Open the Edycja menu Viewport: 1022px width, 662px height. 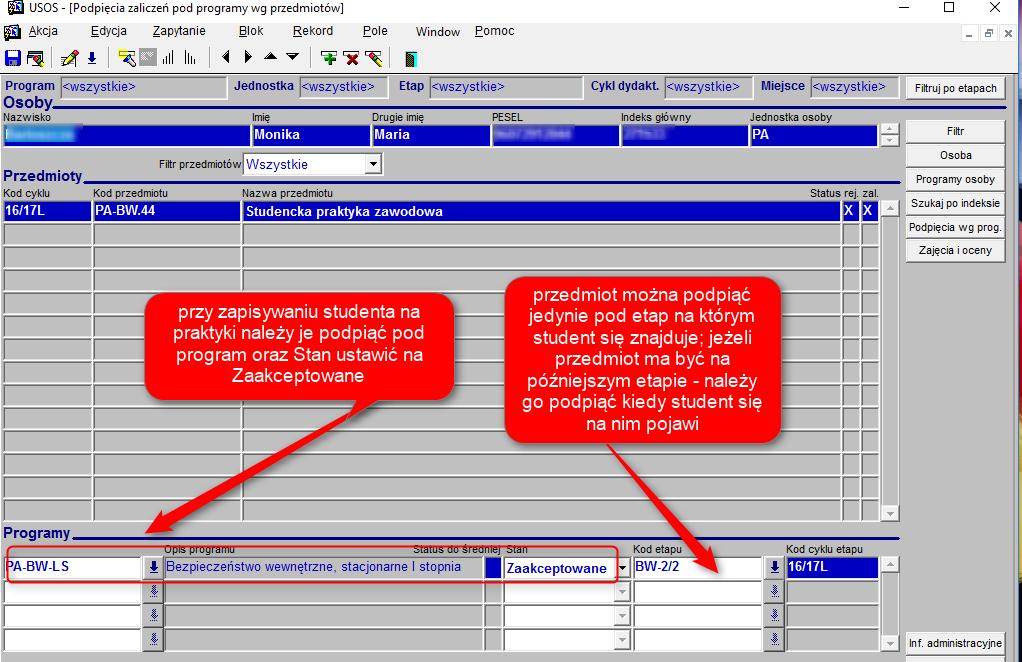click(x=109, y=31)
